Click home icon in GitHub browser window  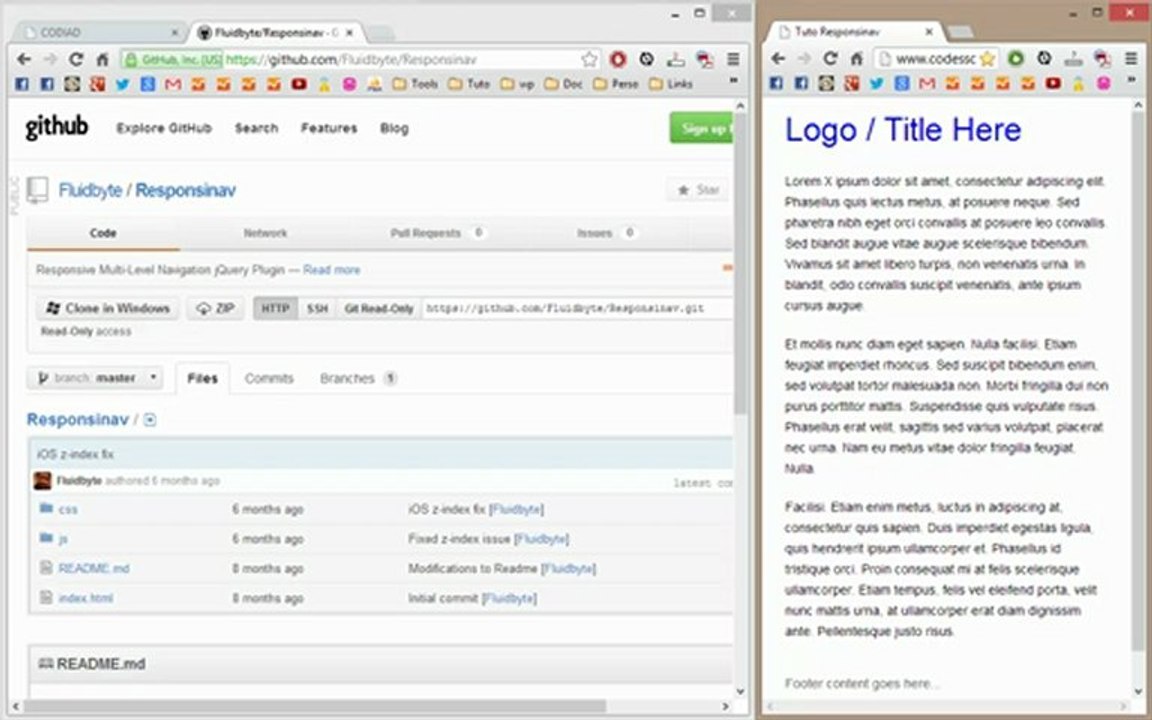point(102,60)
